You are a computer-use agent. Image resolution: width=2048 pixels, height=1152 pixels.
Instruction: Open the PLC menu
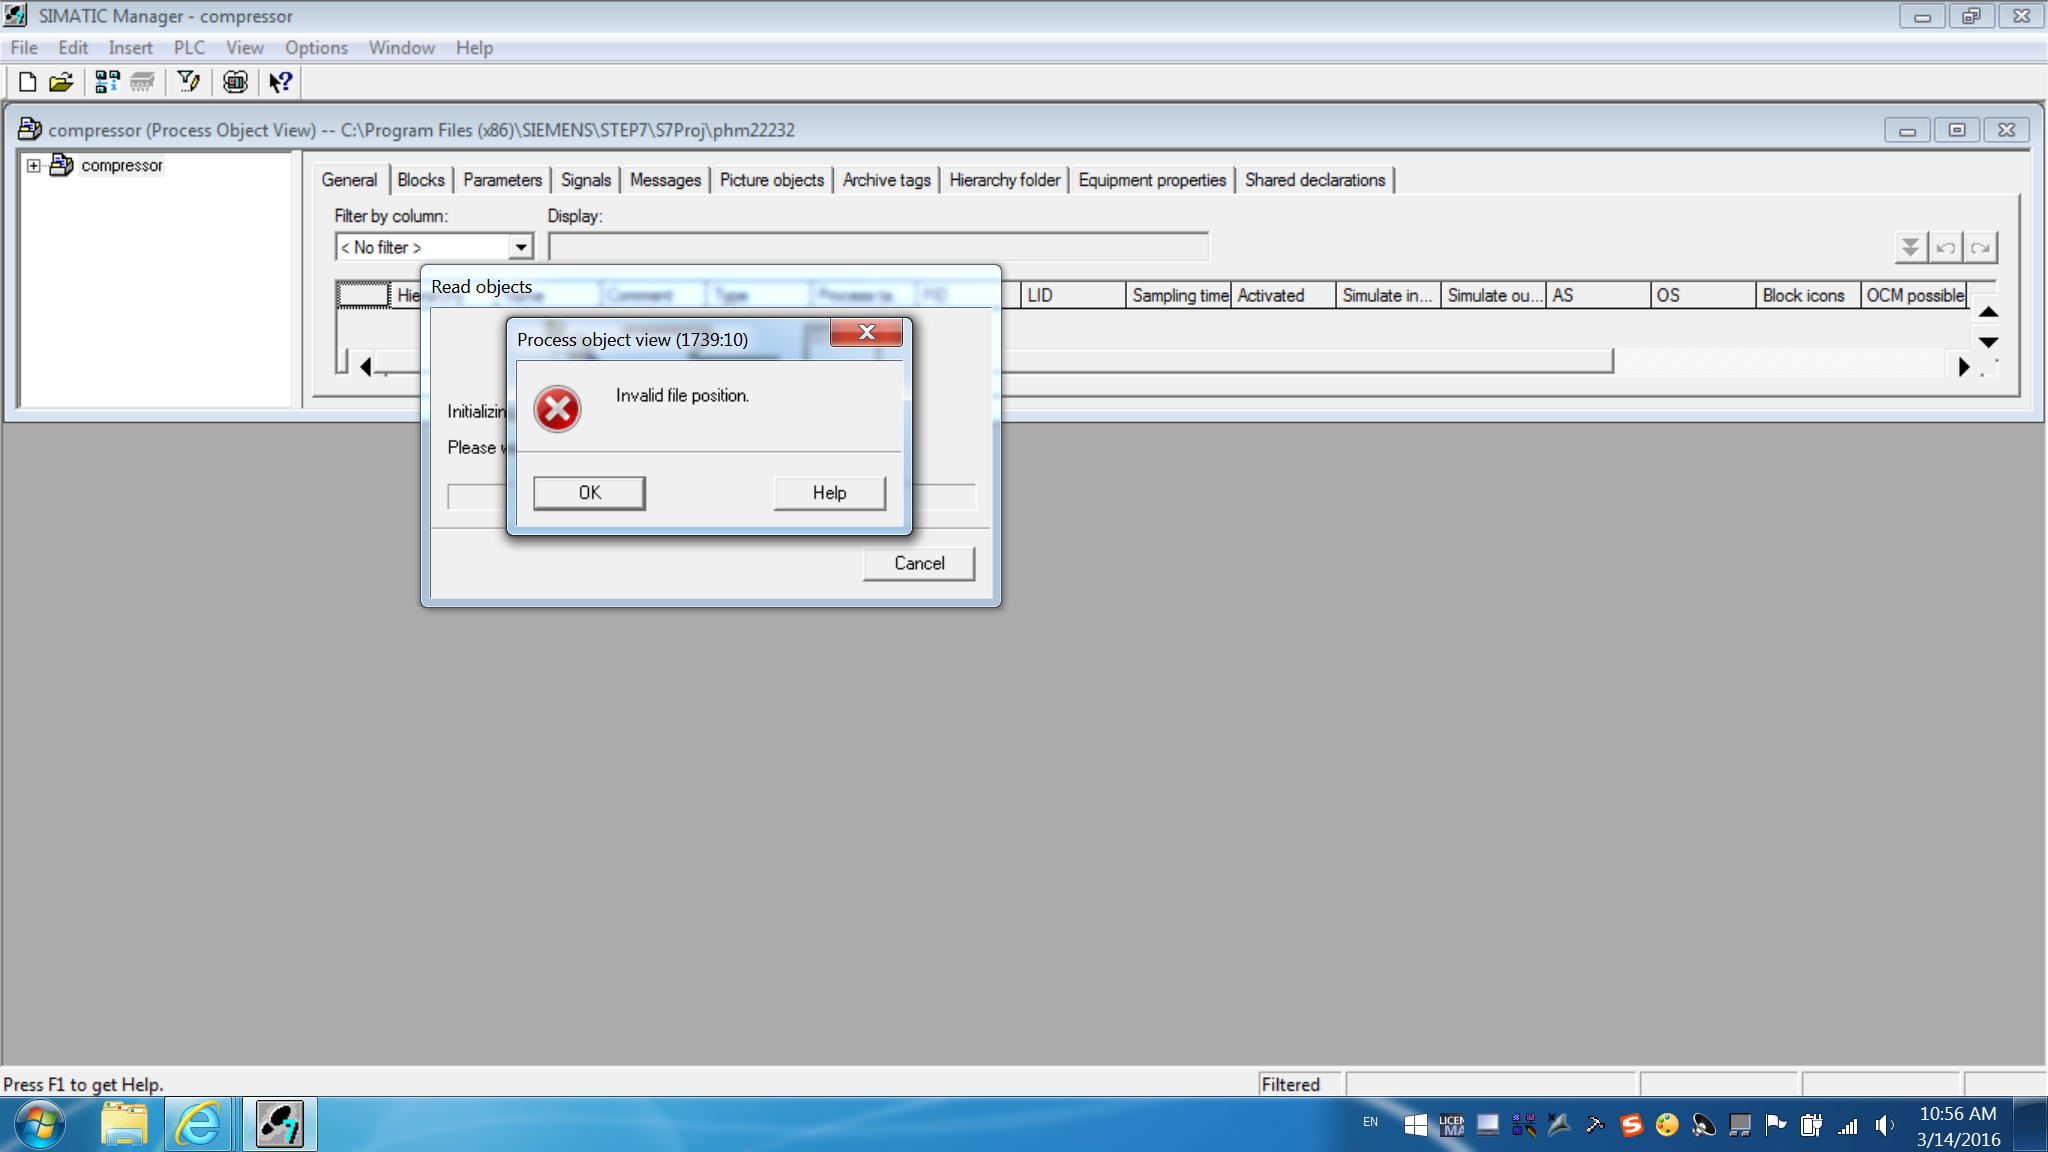pos(188,48)
